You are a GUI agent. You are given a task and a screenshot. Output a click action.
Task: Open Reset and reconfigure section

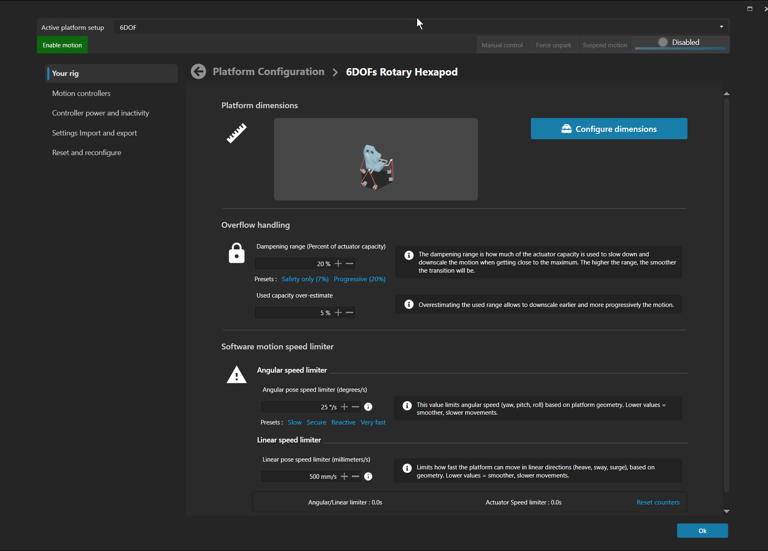87,153
